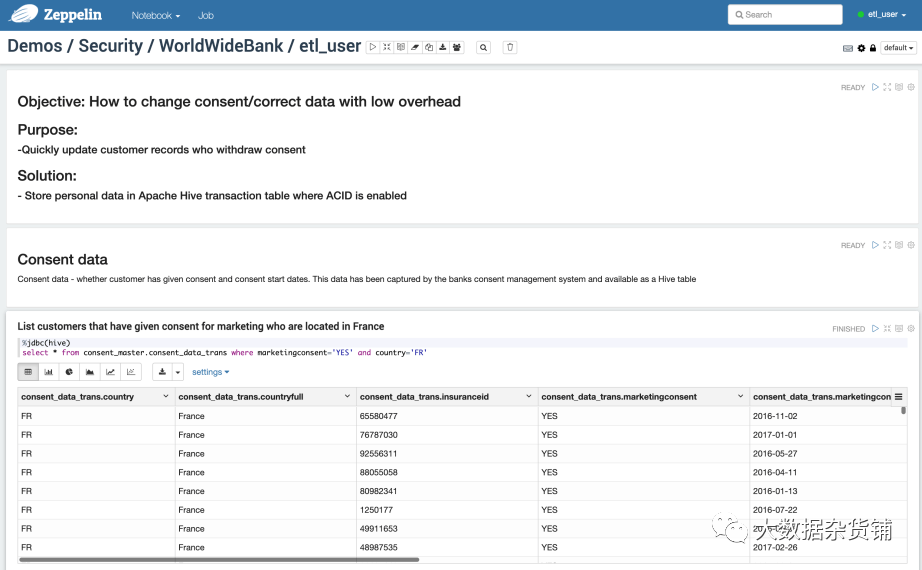This screenshot has height=570, width=922.
Task: Open grid menu hamburger icon
Action: (898, 397)
